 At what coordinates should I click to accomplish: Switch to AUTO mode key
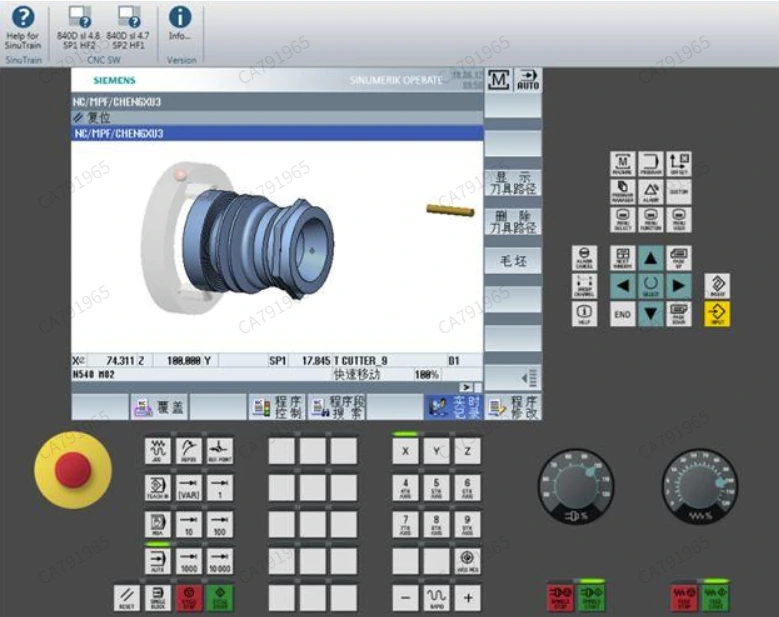(x=158, y=561)
